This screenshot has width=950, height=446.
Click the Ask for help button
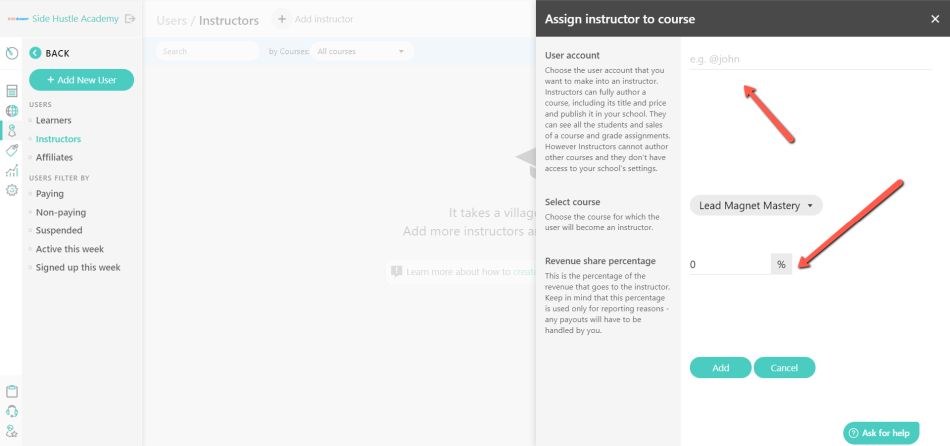tap(881, 433)
